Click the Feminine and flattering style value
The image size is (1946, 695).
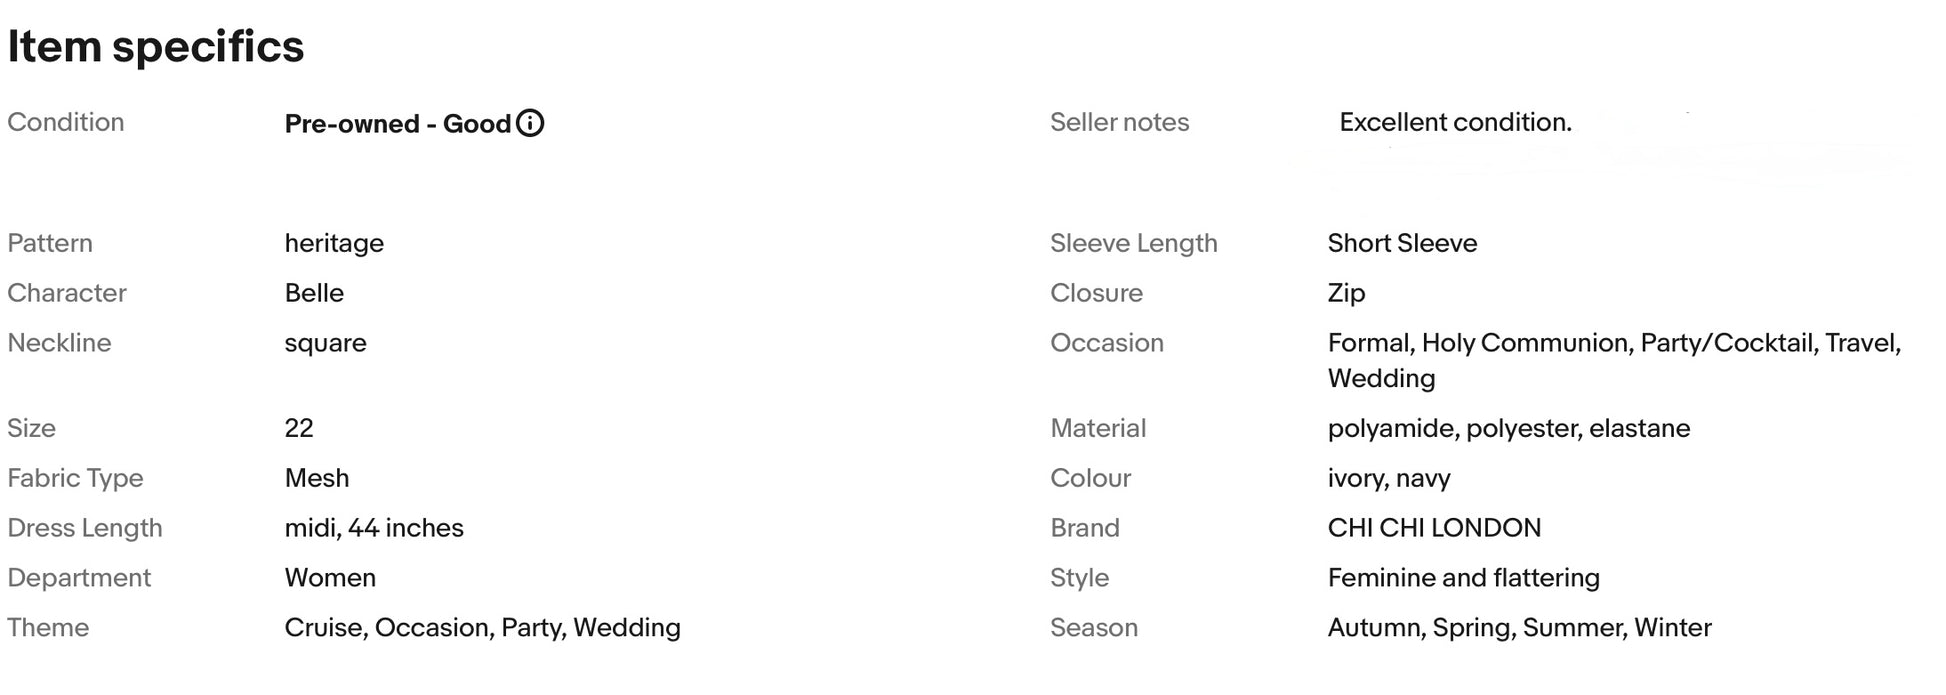[x=1464, y=578]
